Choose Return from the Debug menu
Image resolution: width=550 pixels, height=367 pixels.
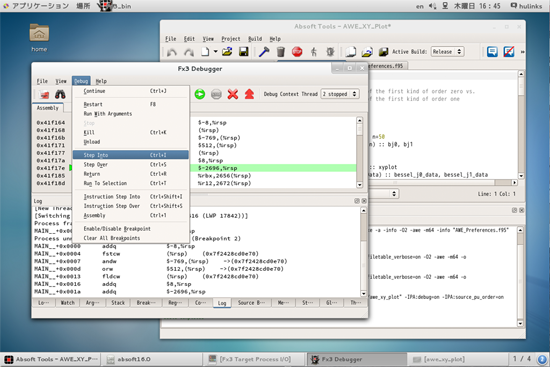pos(131,174)
